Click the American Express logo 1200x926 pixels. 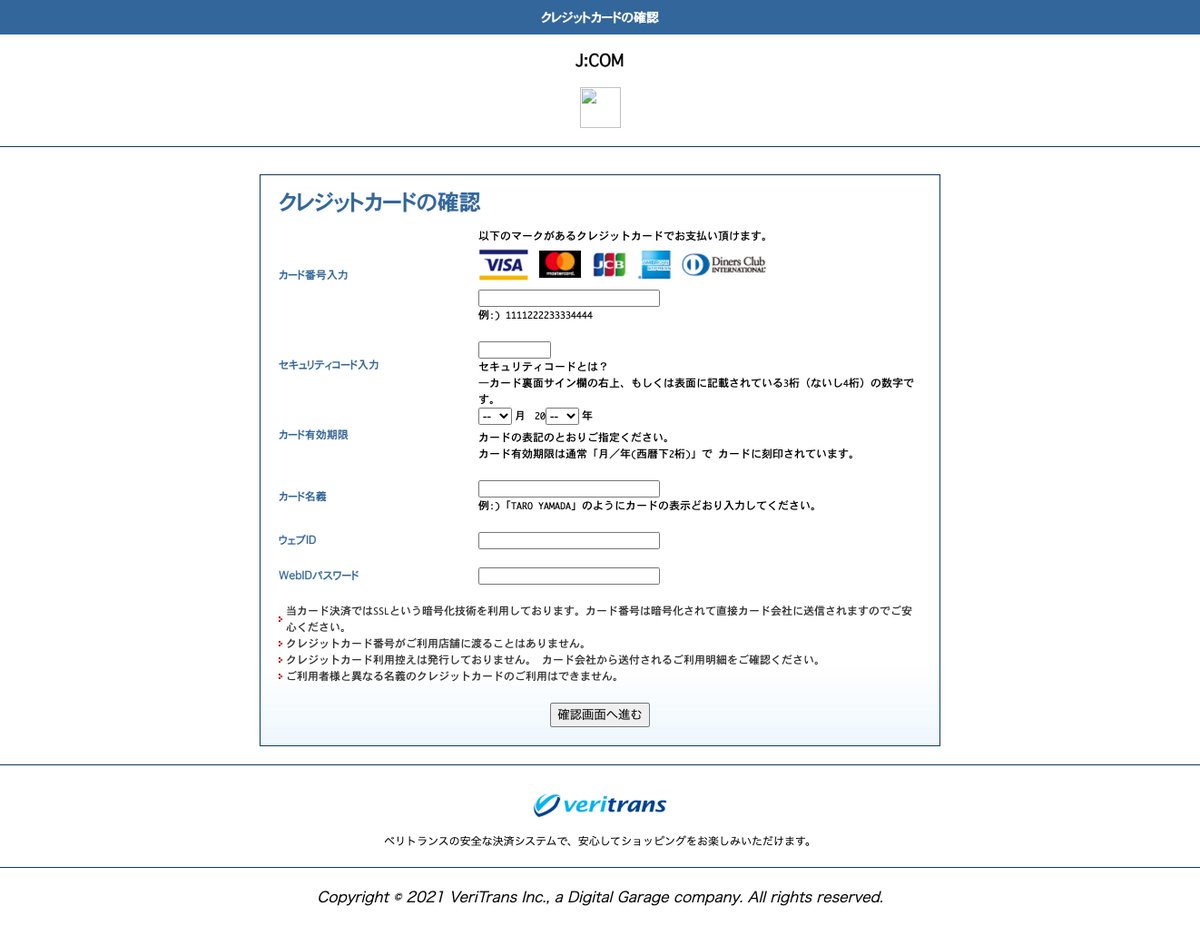(x=656, y=264)
